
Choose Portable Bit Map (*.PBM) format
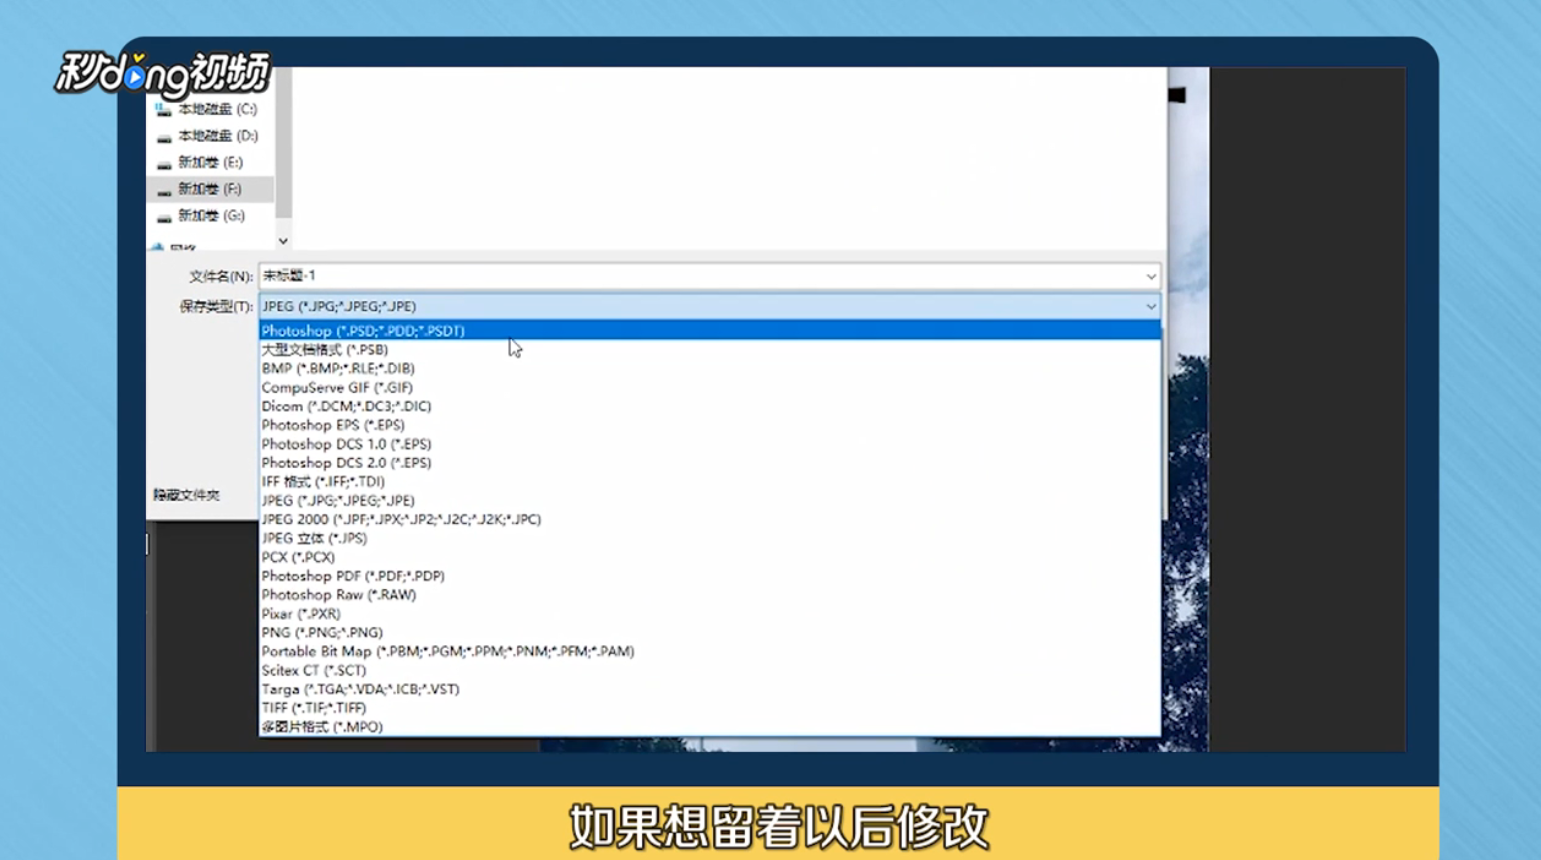point(709,651)
